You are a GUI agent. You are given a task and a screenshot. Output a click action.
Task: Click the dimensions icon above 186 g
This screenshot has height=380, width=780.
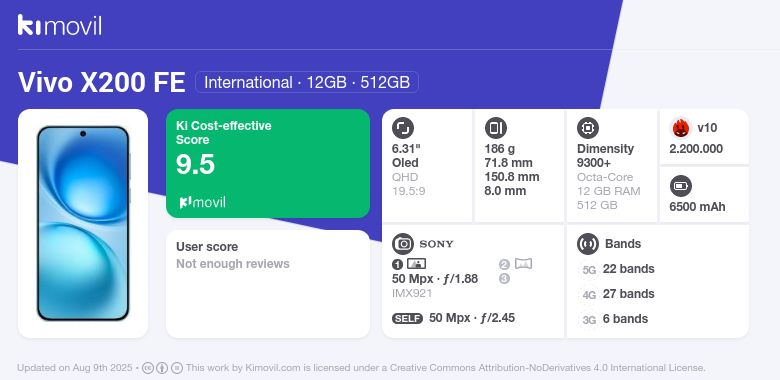(x=495, y=128)
